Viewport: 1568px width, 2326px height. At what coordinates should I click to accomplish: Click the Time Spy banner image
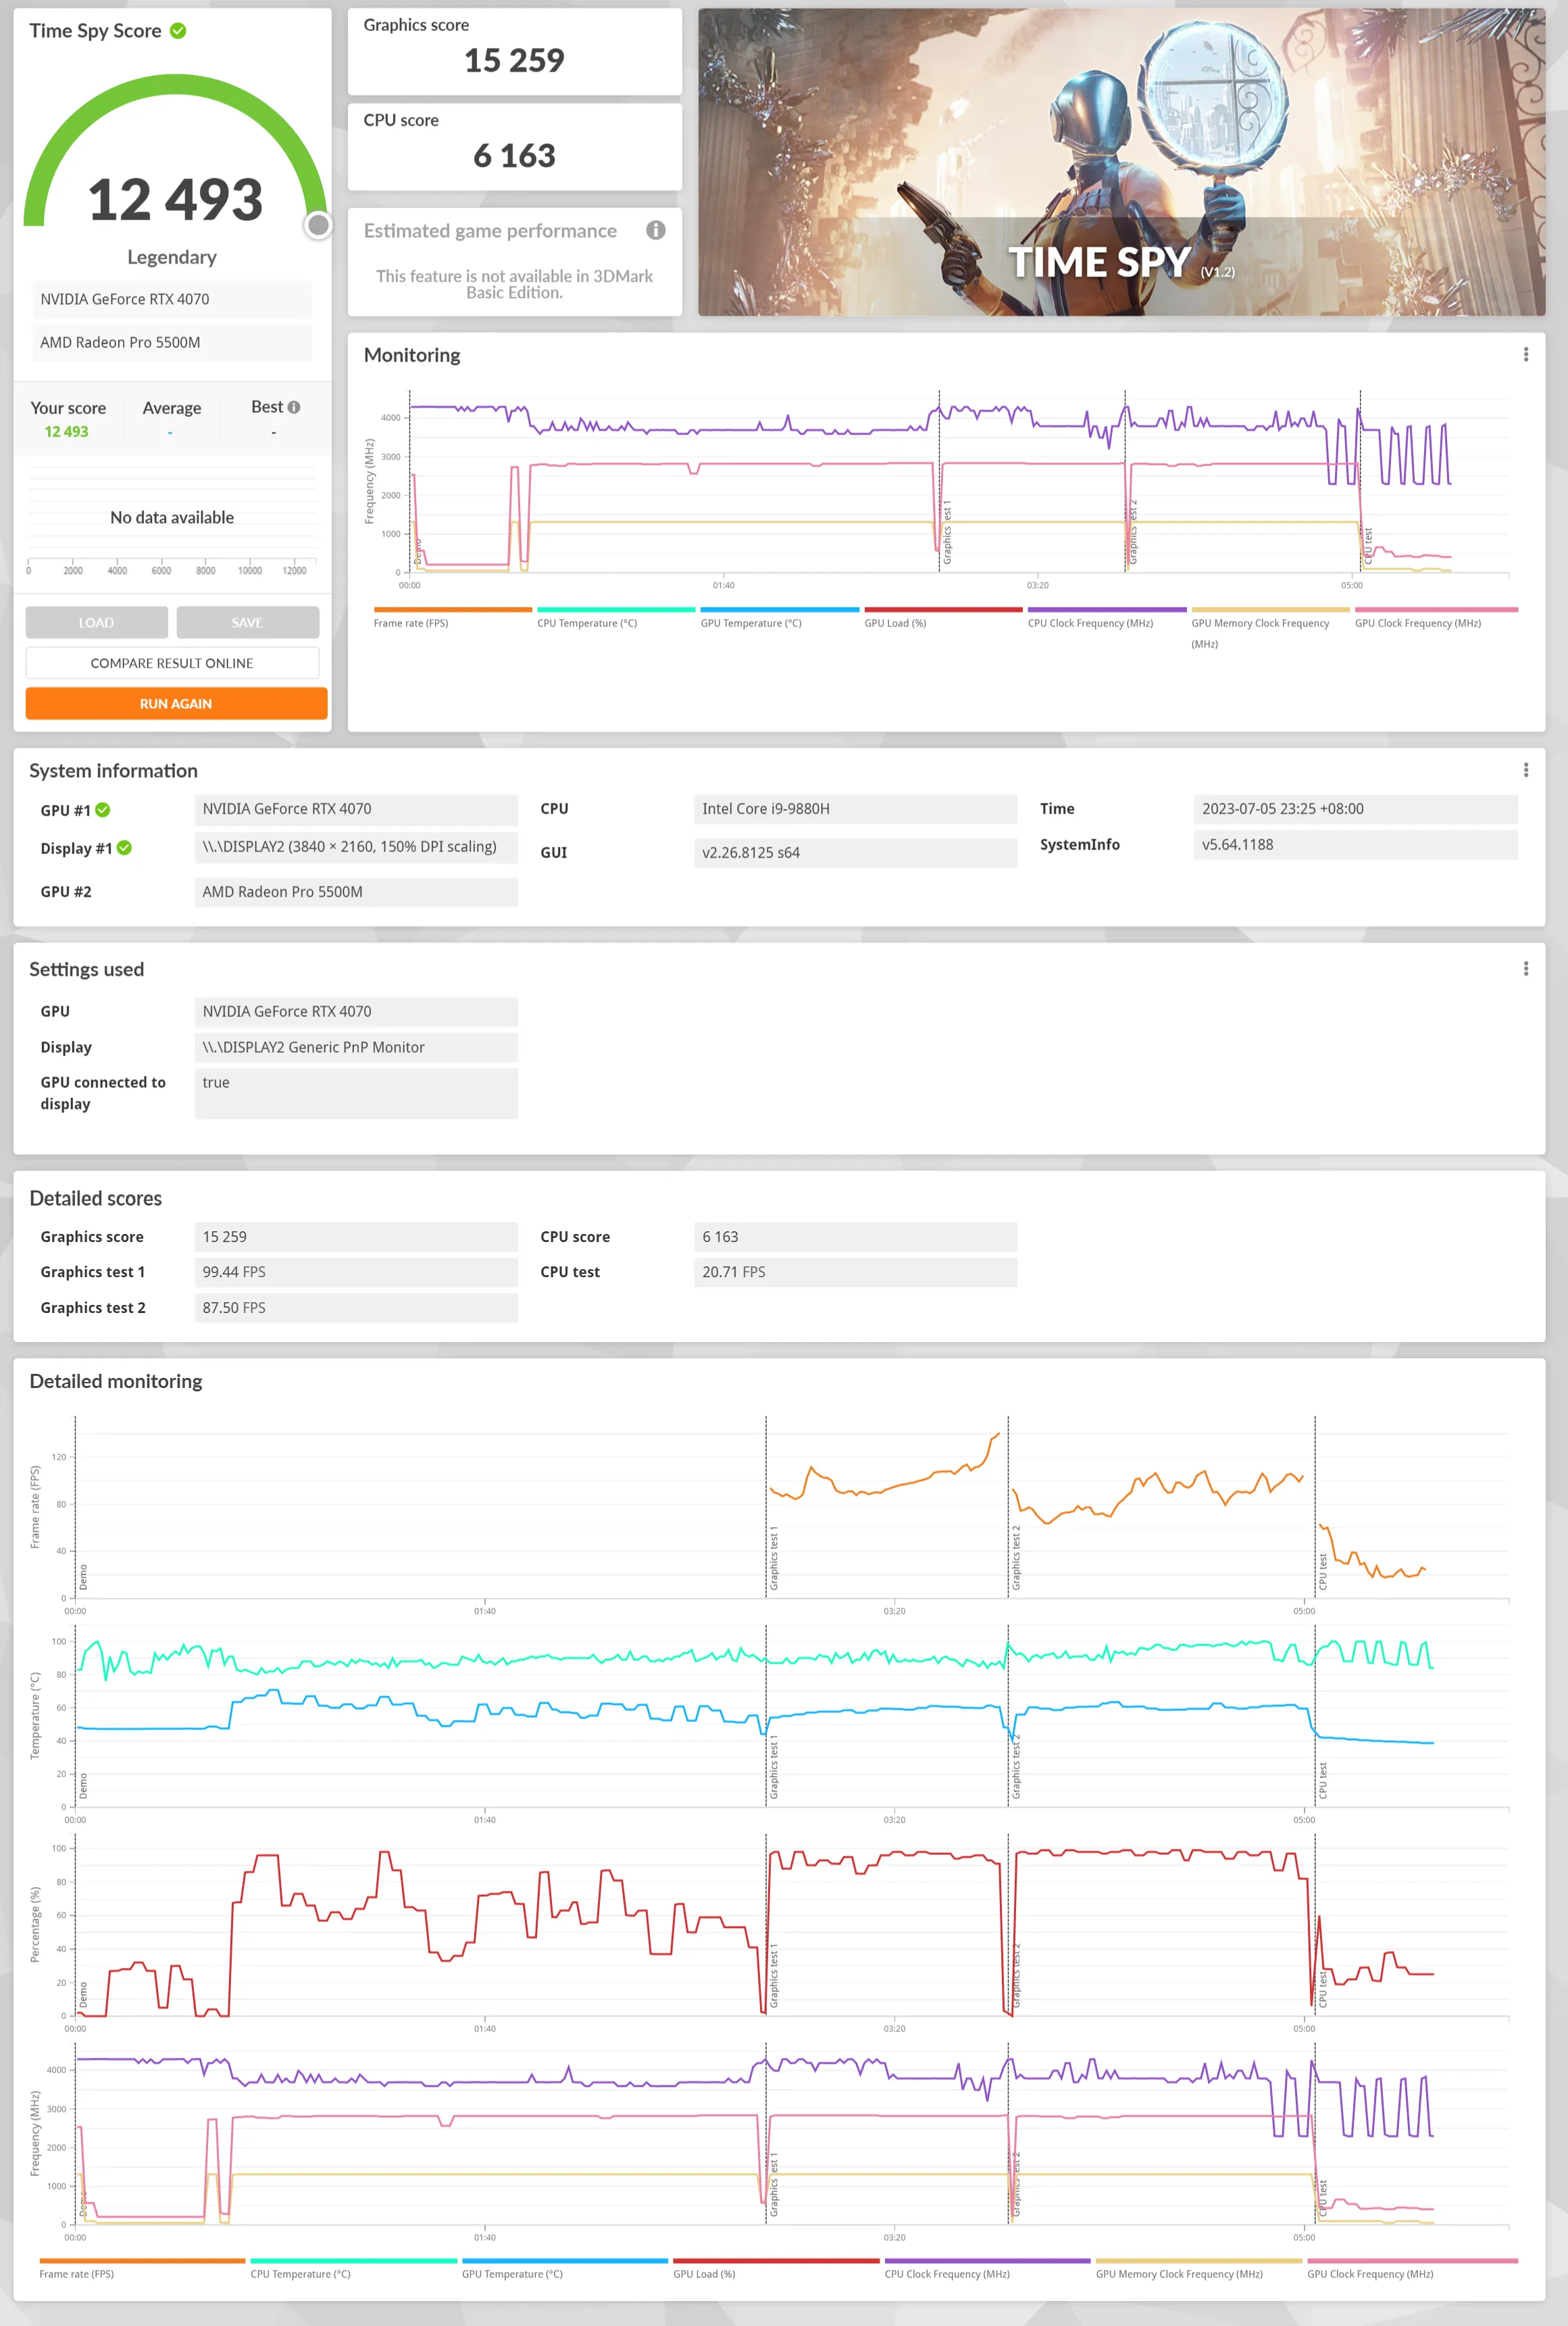(1121, 162)
